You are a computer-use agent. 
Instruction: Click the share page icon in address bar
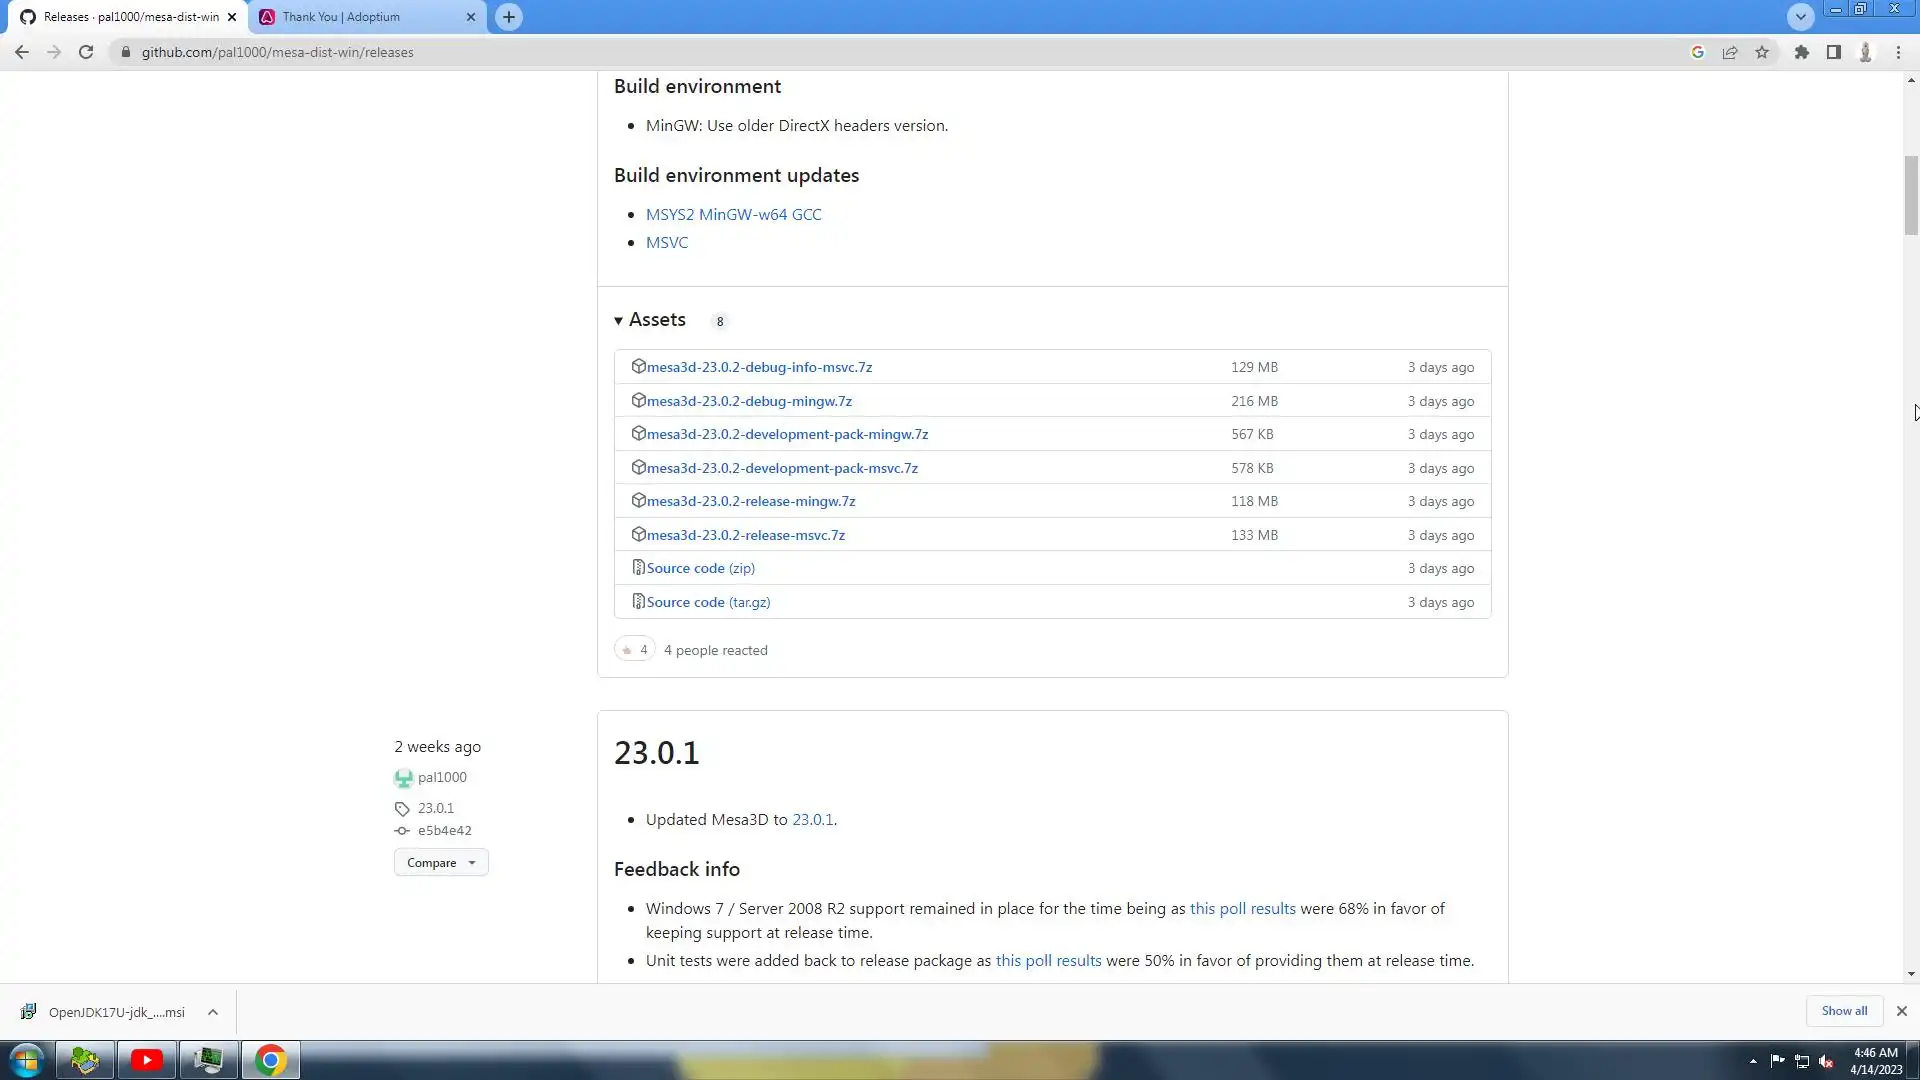tap(1730, 52)
